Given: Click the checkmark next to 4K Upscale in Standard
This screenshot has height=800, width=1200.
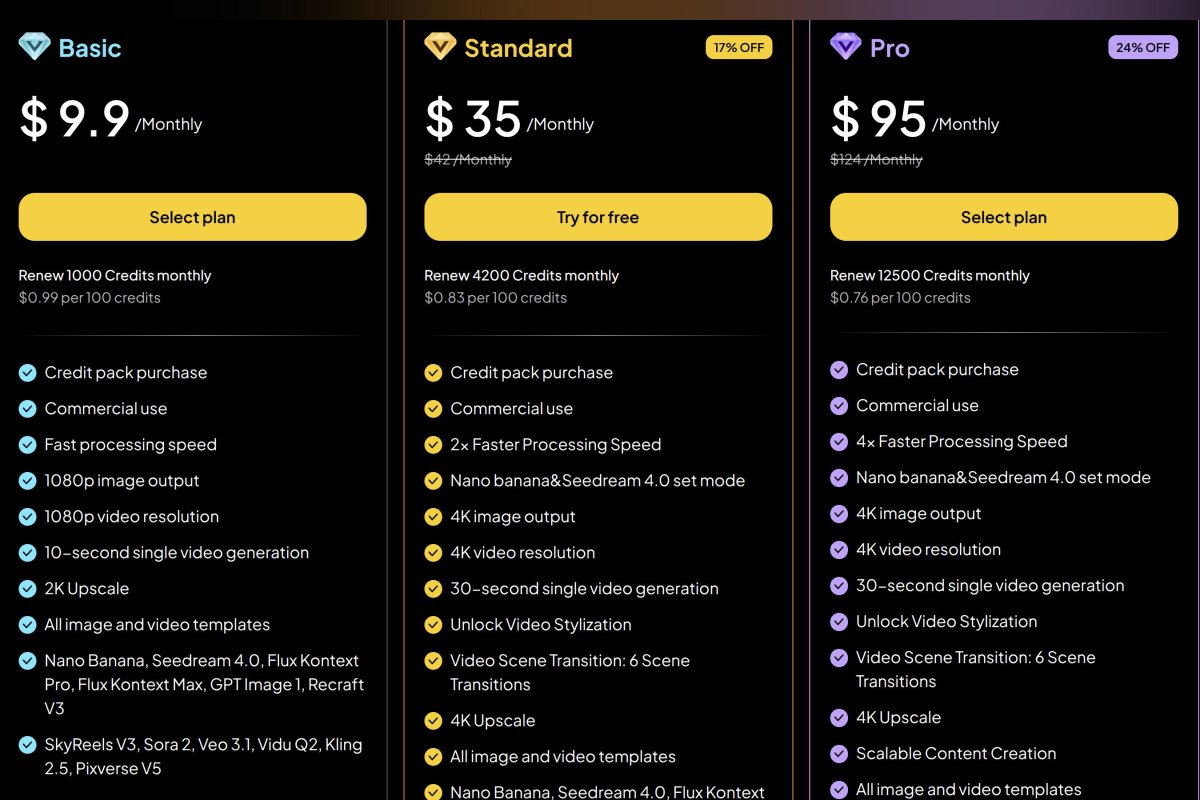Looking at the screenshot, I should click(433, 720).
